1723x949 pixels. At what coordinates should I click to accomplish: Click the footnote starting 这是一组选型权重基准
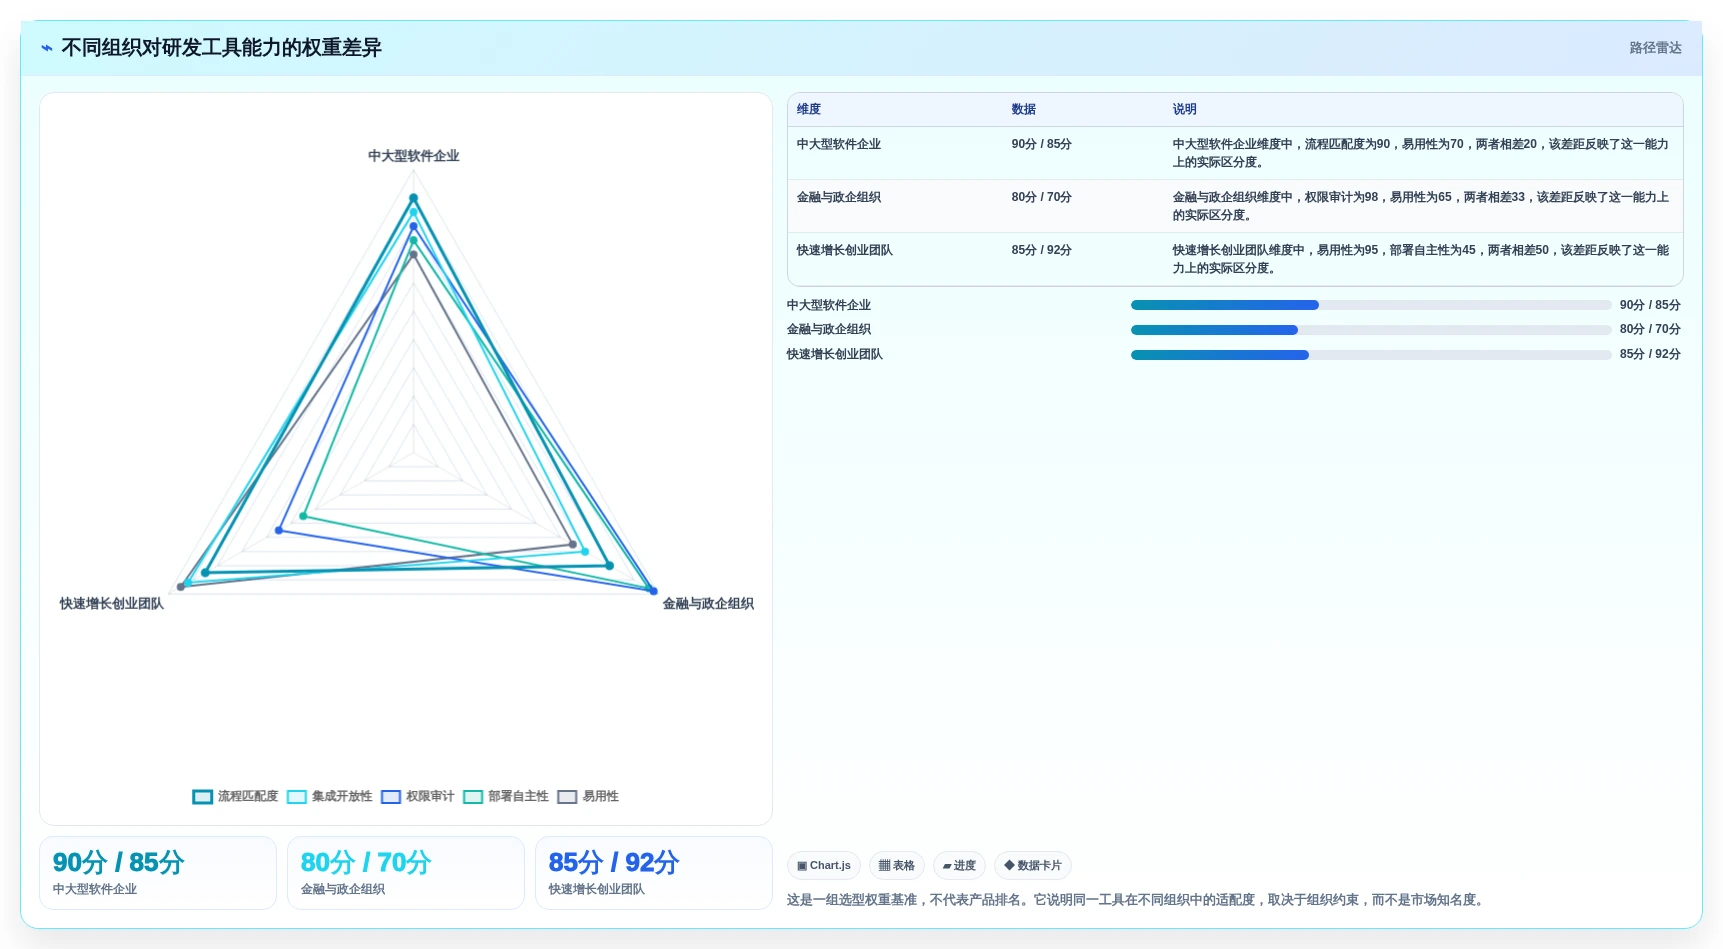[1137, 900]
